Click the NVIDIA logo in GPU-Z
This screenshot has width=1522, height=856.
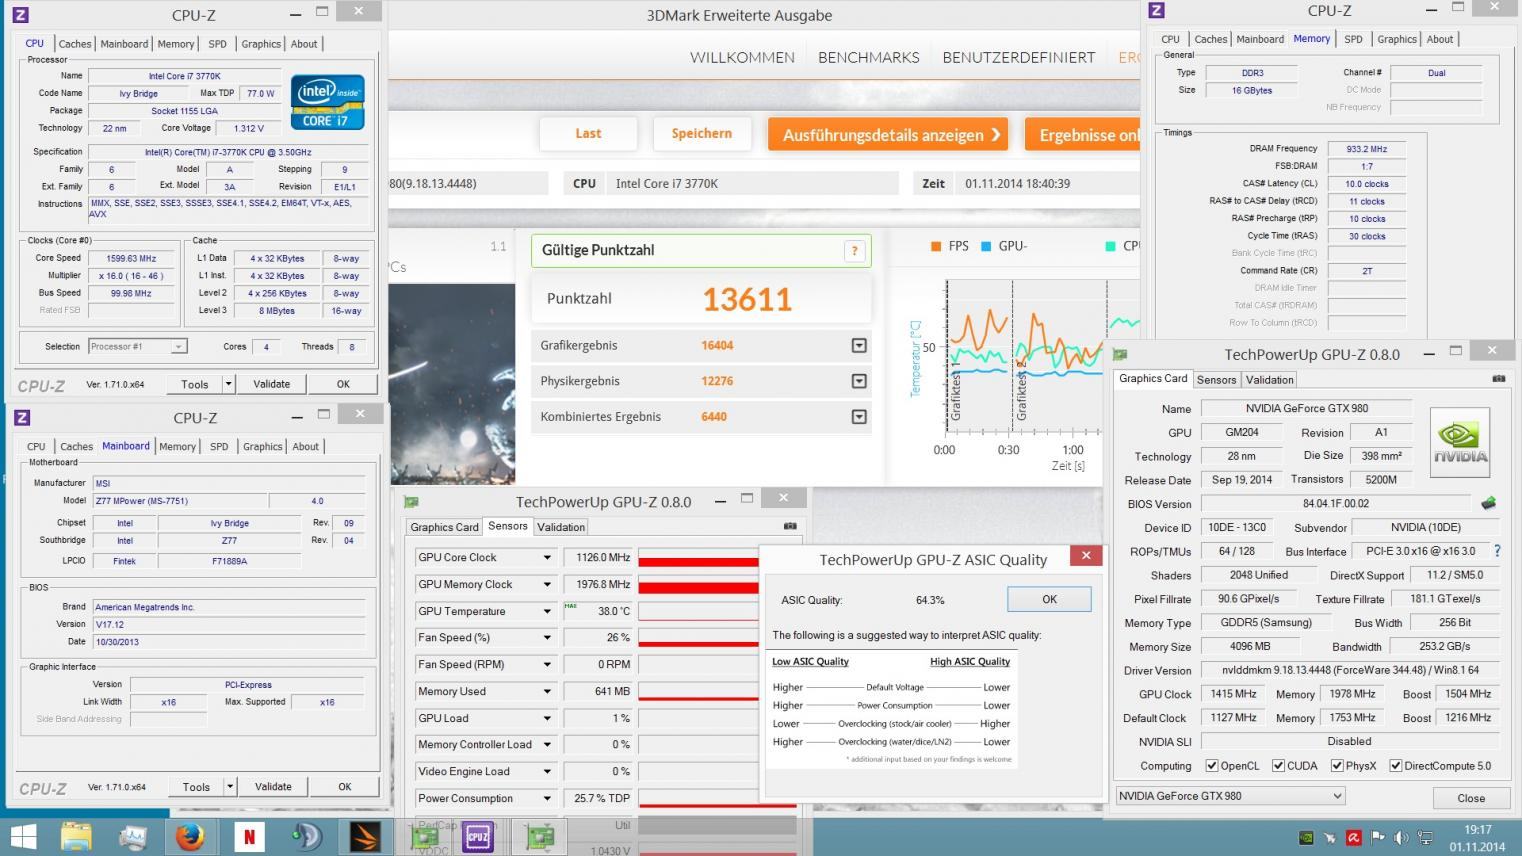[x=1459, y=442]
